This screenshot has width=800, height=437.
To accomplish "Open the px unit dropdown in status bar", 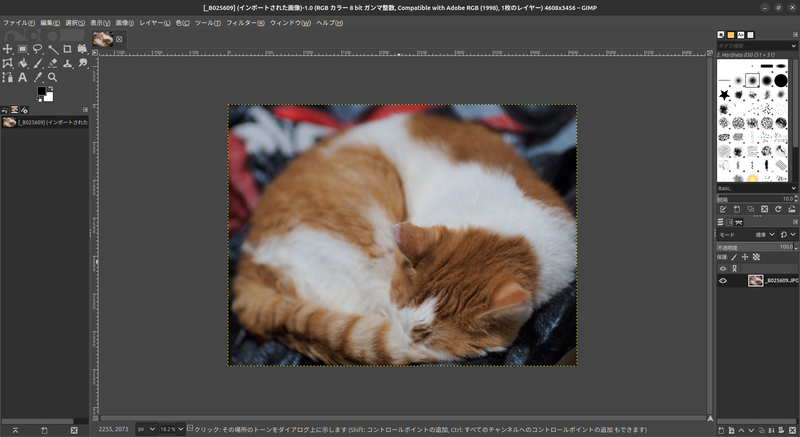I will point(146,429).
